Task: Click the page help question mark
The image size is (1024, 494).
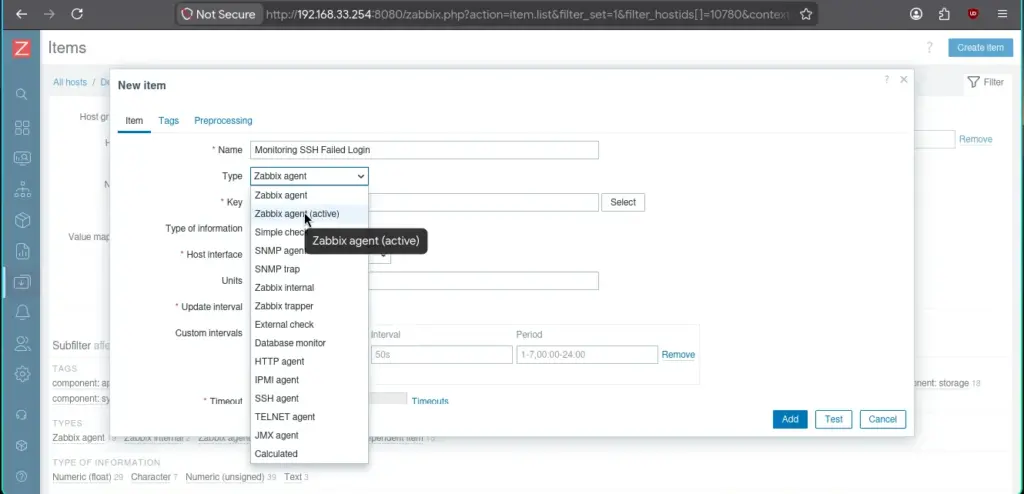Action: (929, 48)
